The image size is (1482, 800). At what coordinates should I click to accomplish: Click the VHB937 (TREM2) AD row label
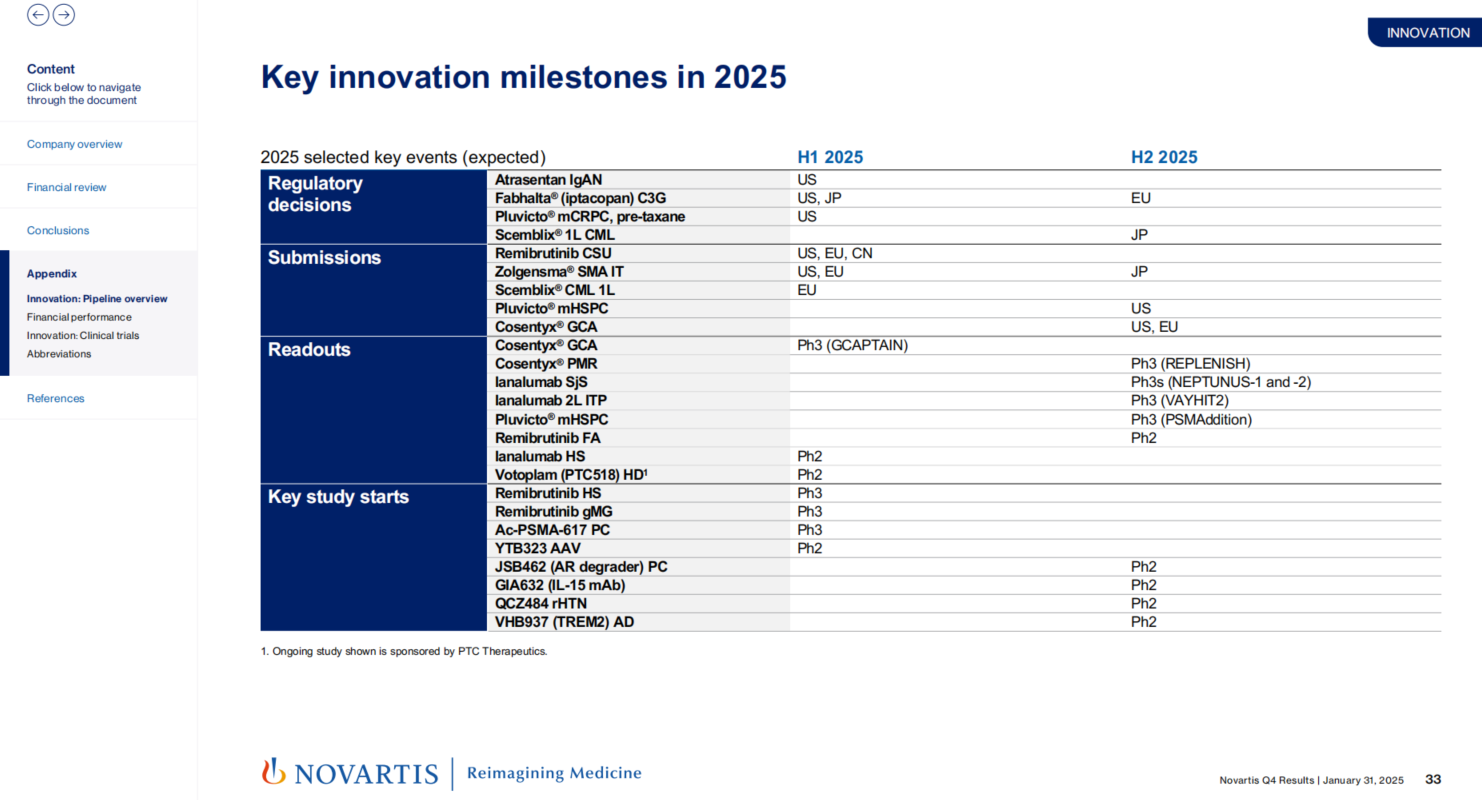(x=565, y=622)
